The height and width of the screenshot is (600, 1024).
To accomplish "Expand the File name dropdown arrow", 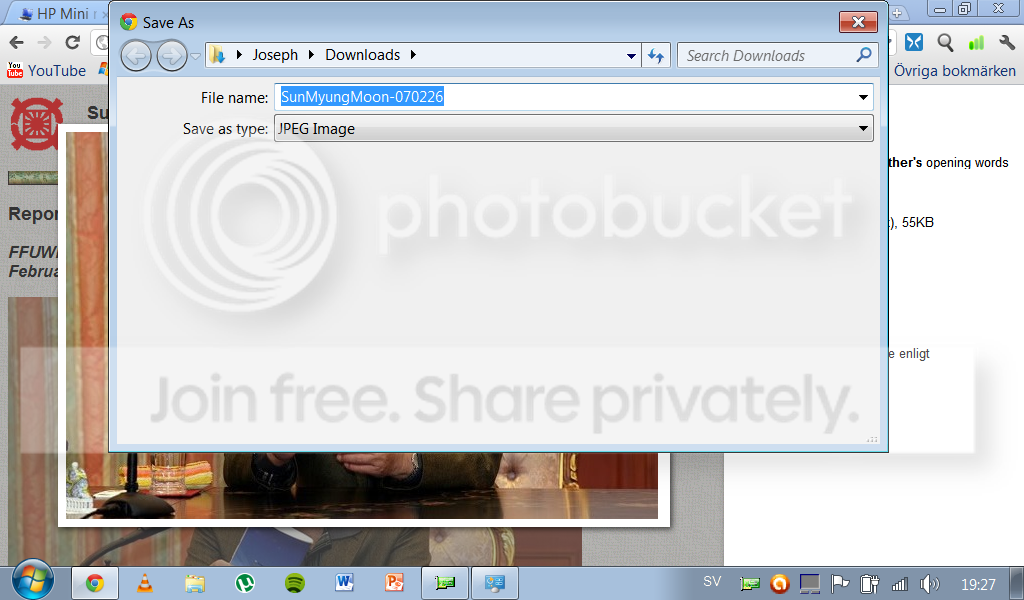I will pos(863,97).
